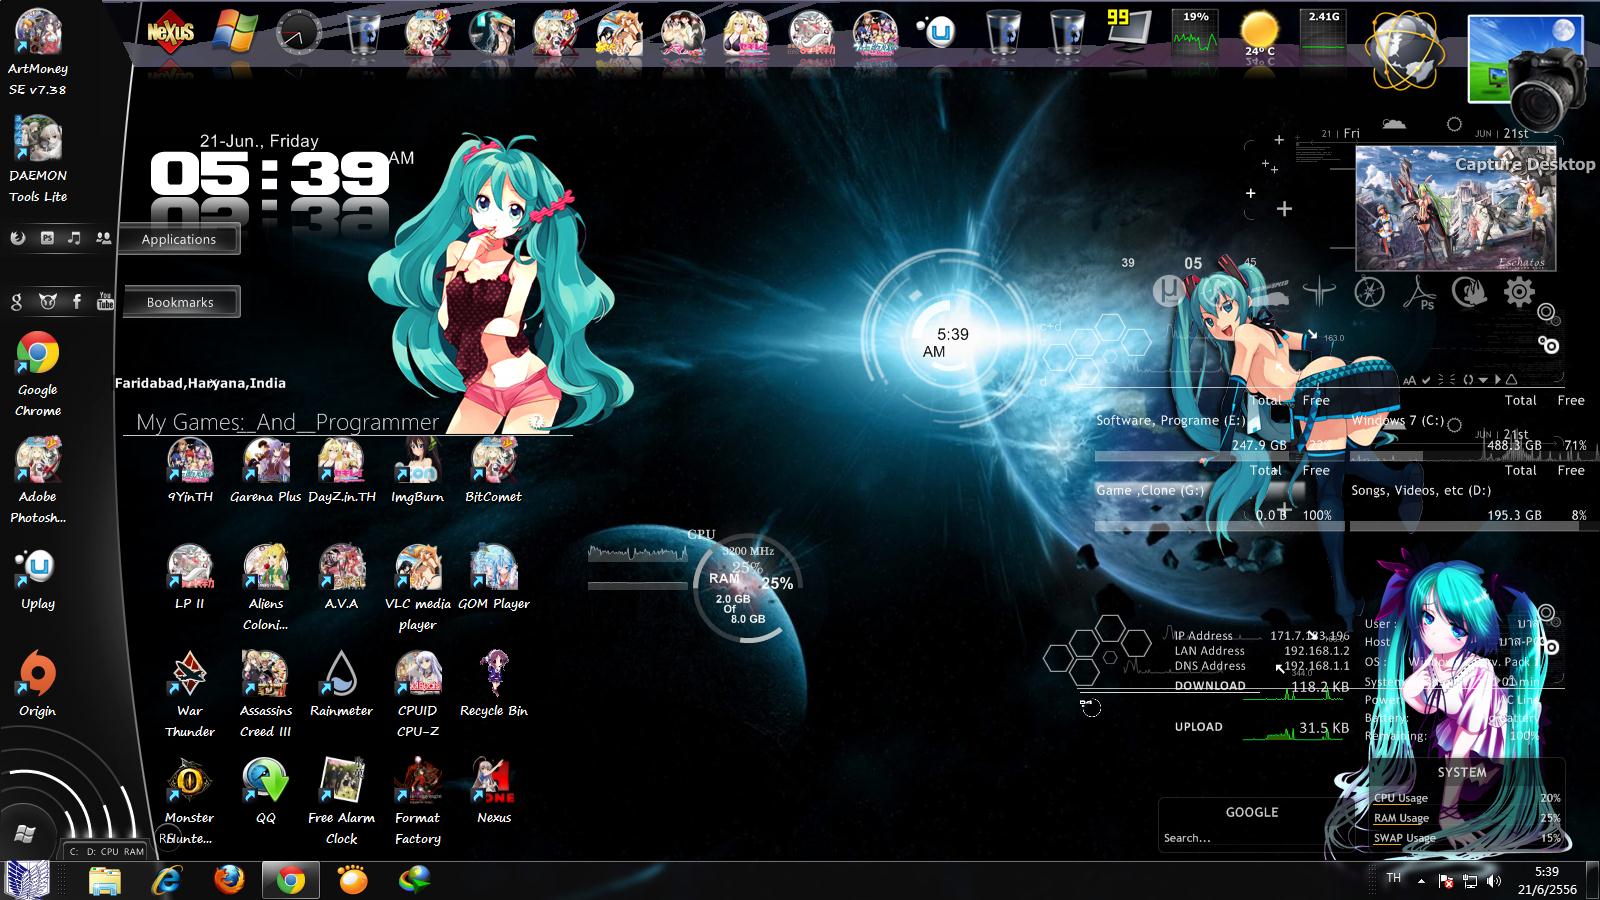Click the Windows flag icon in the top dock
Screen dimensions: 1600x900
(235, 32)
